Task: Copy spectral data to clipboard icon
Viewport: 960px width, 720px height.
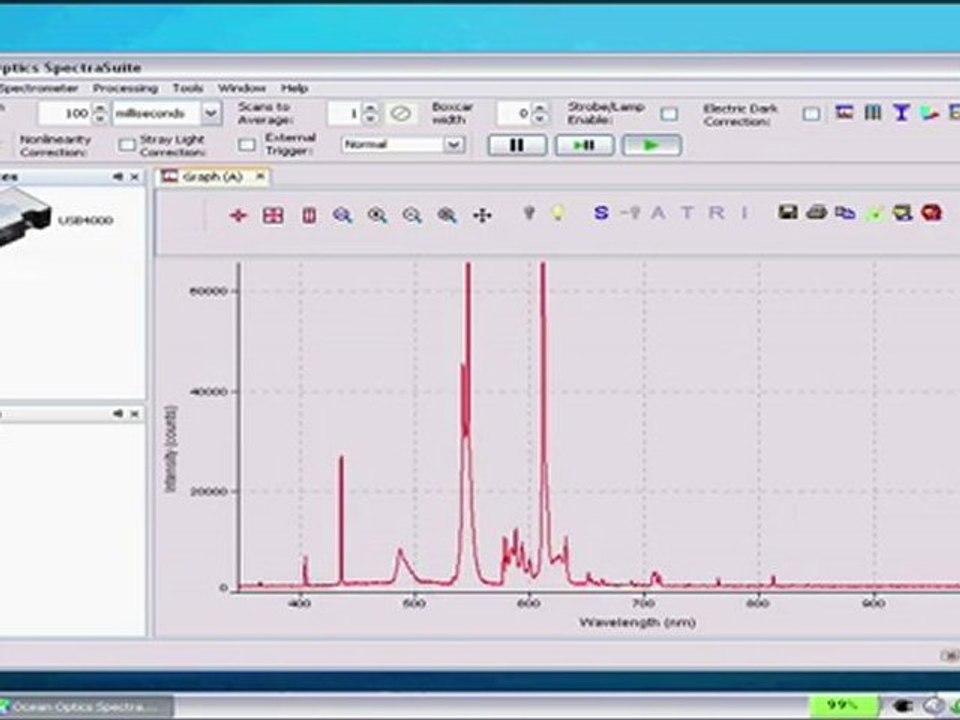Action: pos(845,213)
